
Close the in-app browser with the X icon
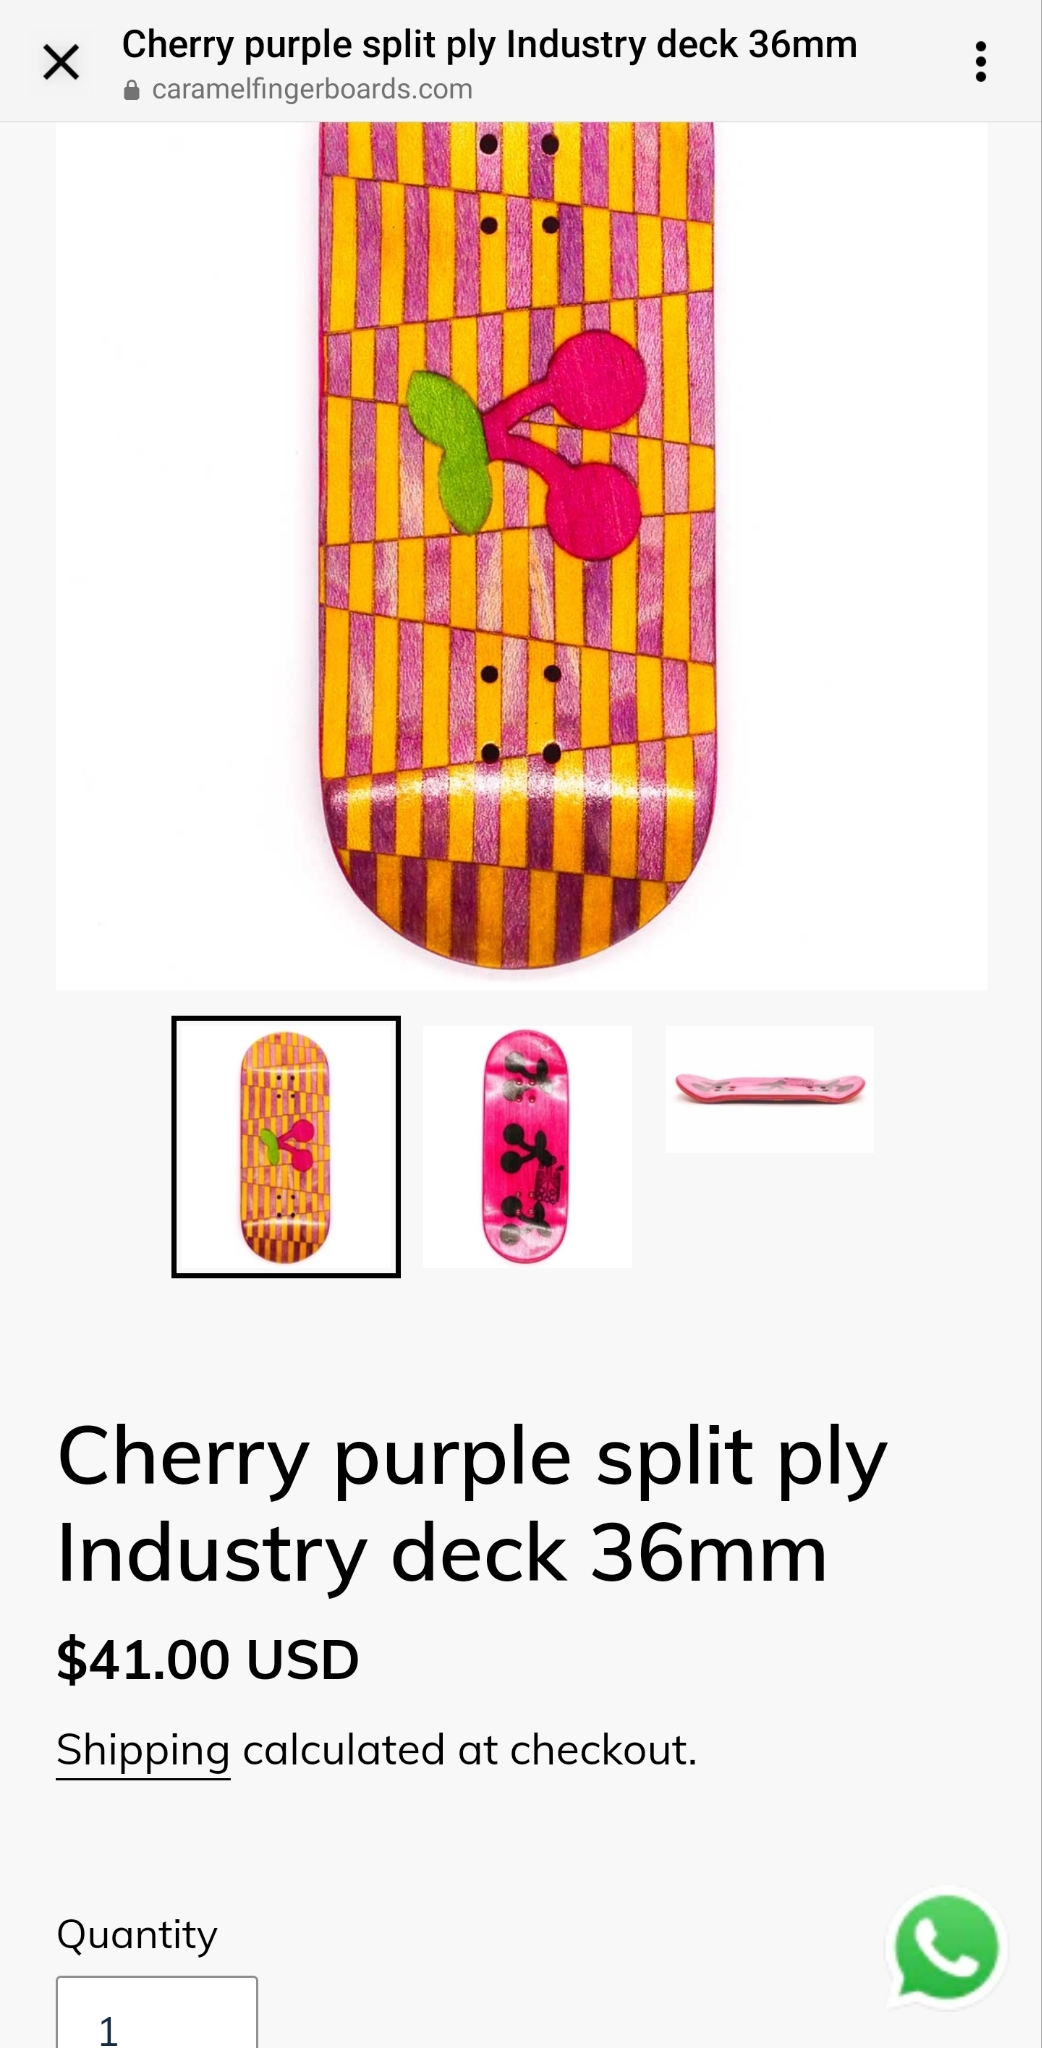[x=61, y=62]
